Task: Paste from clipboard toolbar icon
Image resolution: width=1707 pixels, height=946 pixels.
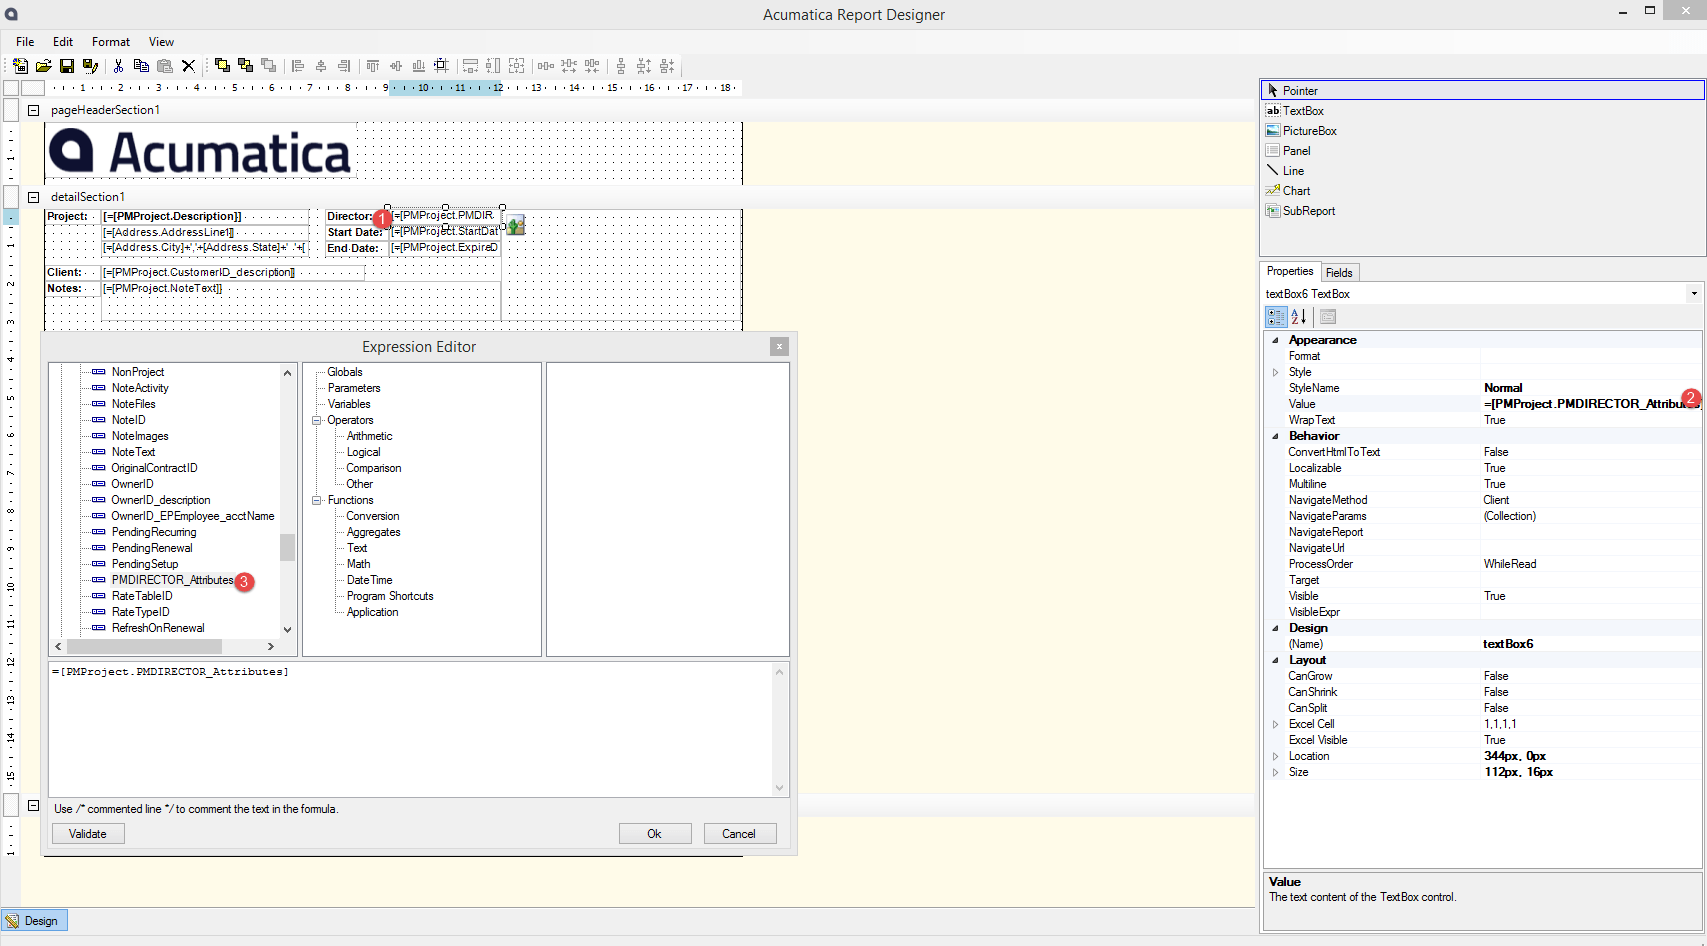Action: 165,66
